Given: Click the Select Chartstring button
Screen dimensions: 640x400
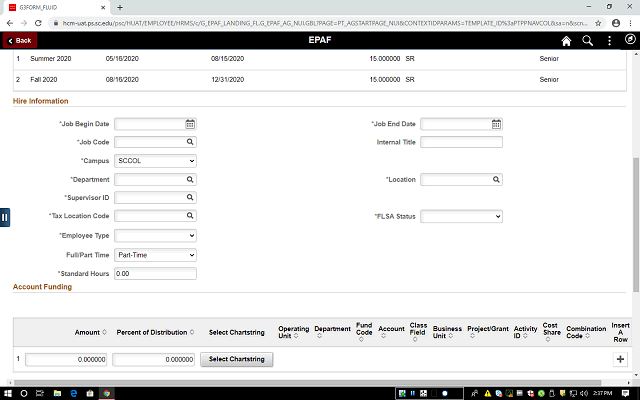Looking at the screenshot, I should coord(237,359).
